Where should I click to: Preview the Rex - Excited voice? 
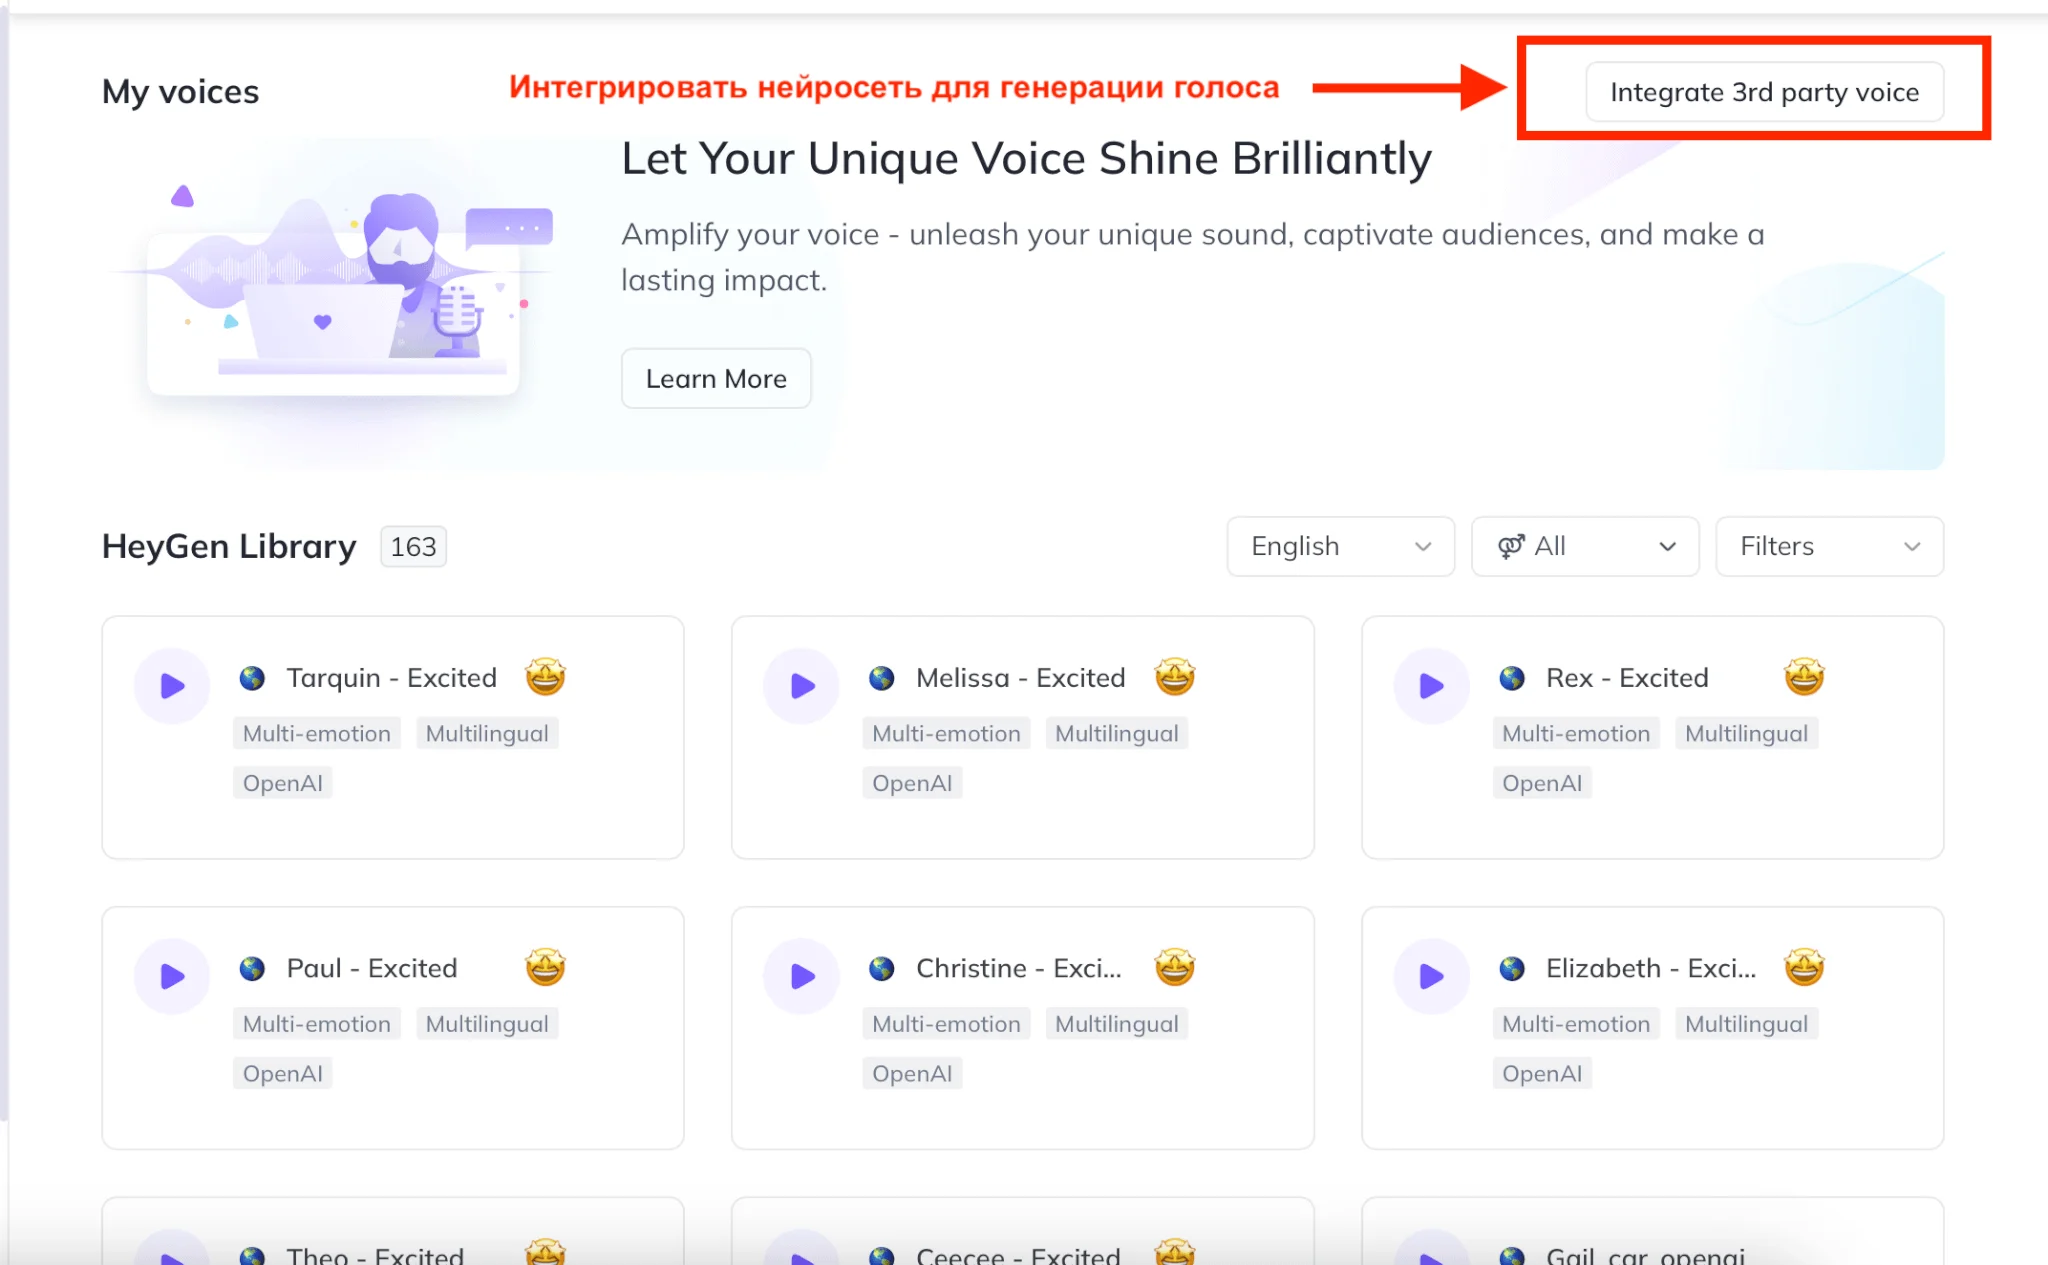[x=1431, y=686]
